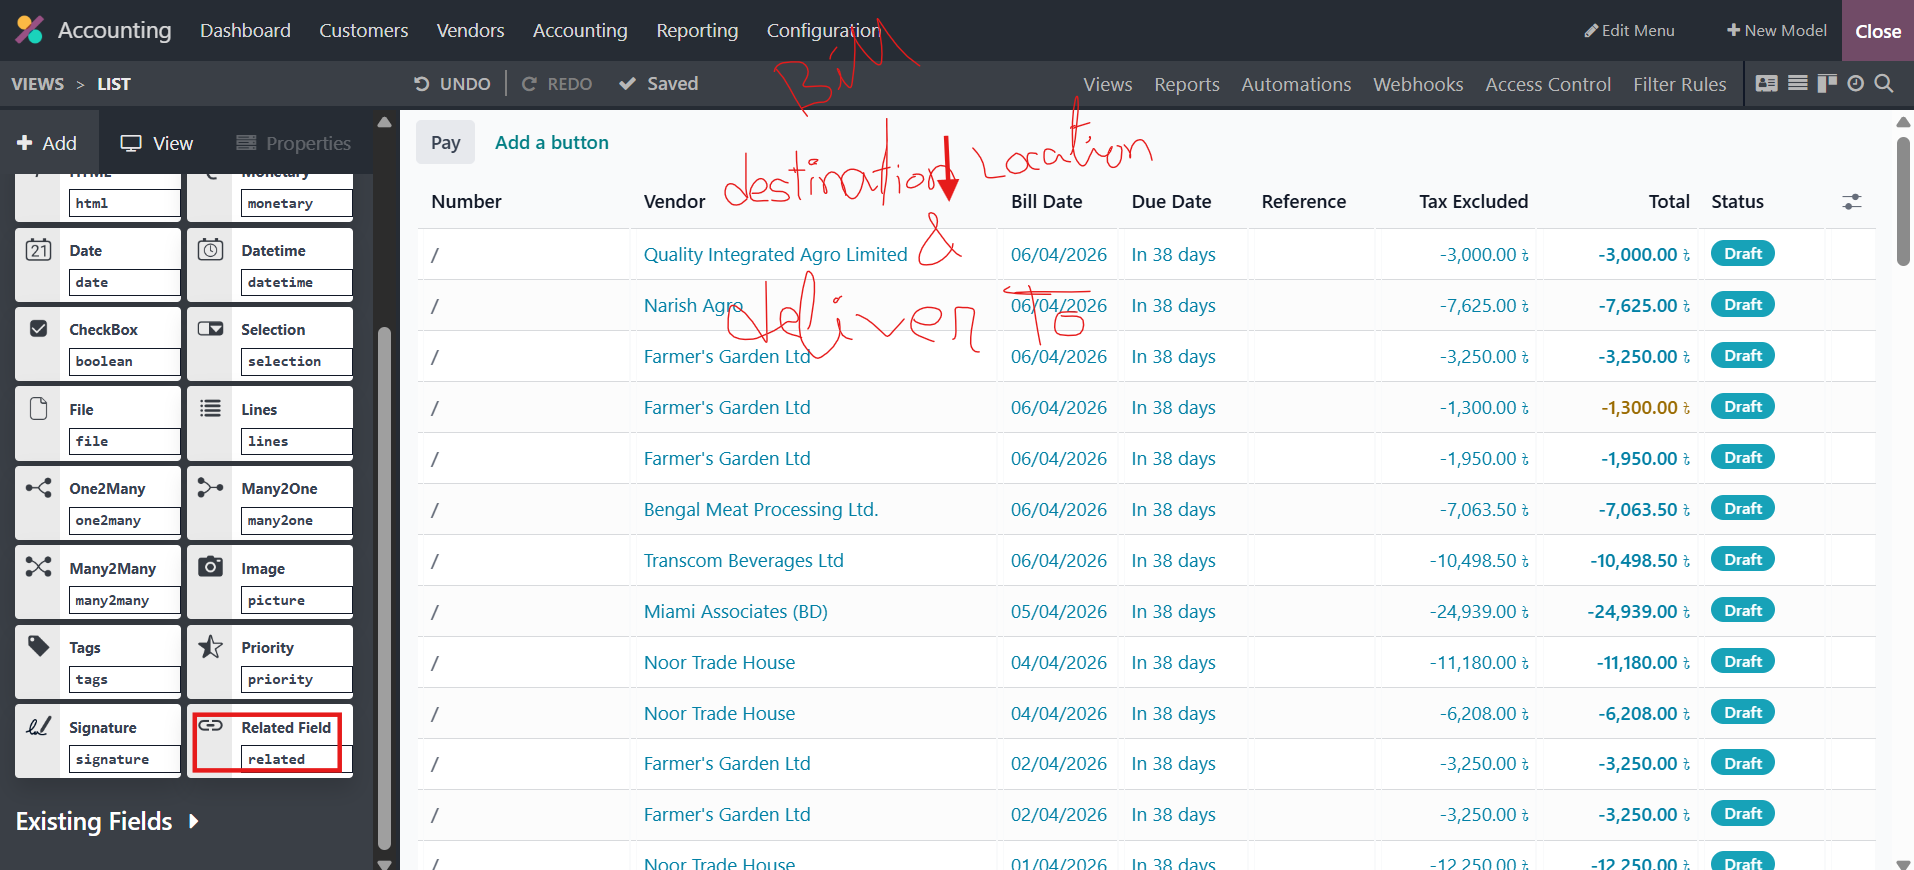Screen dimensions: 1914x870
Task: Add a Priority field component
Action: tap(270, 662)
